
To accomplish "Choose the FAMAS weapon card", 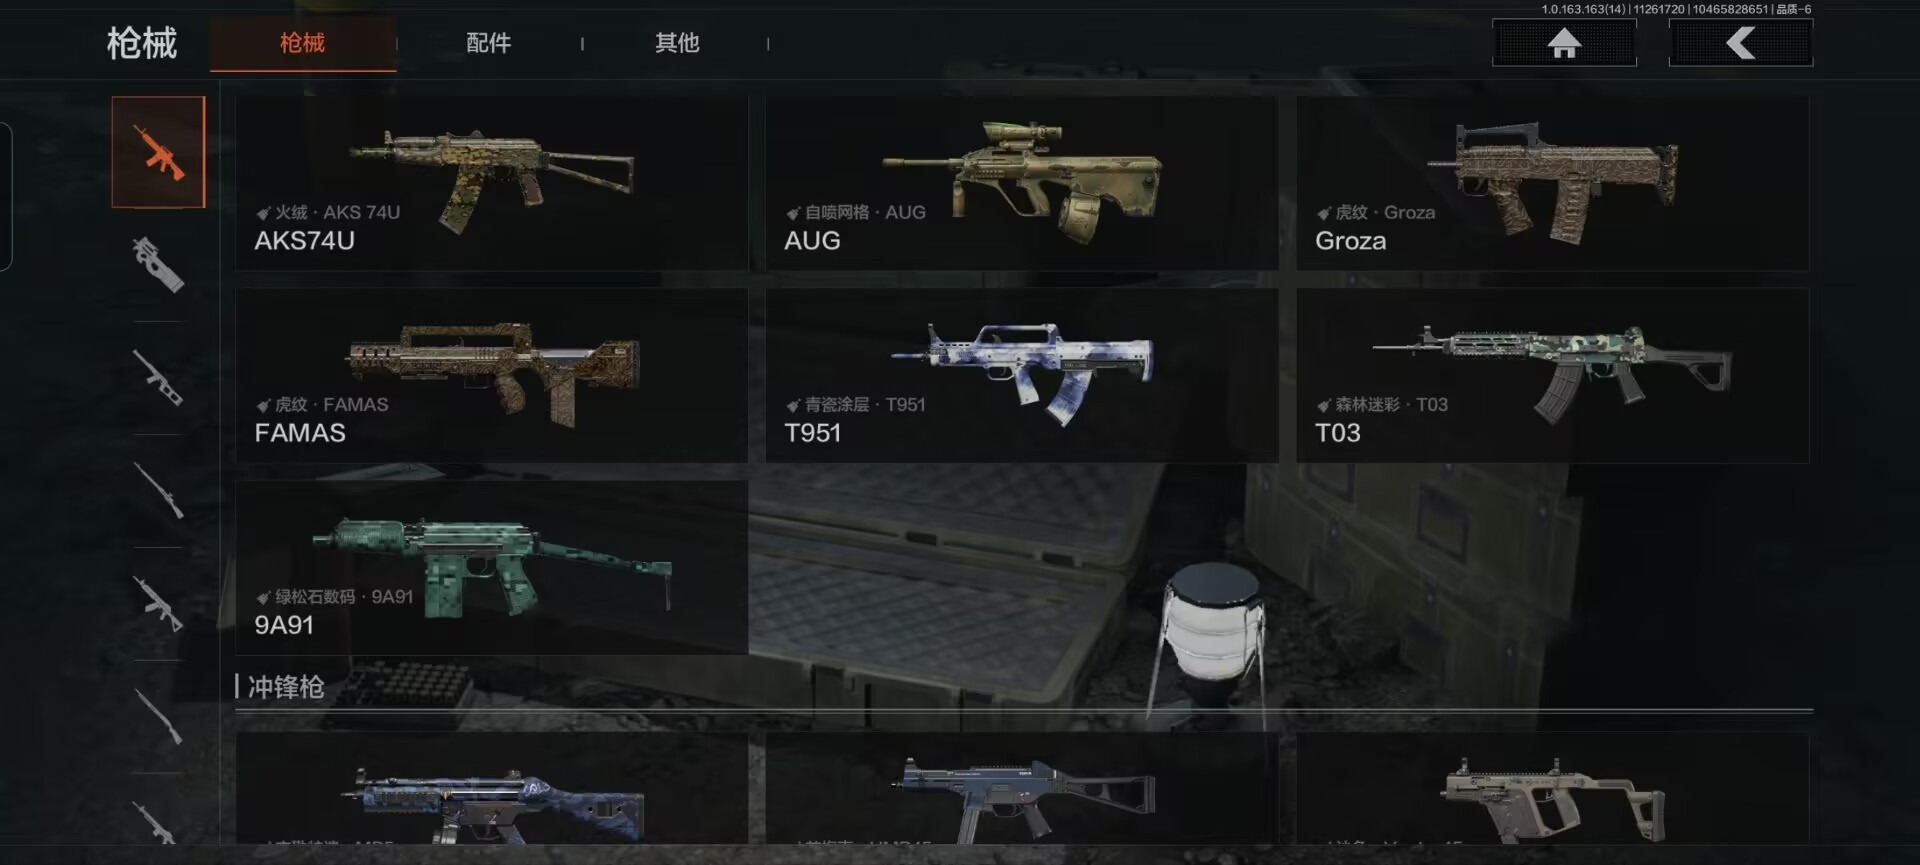I will 491,375.
